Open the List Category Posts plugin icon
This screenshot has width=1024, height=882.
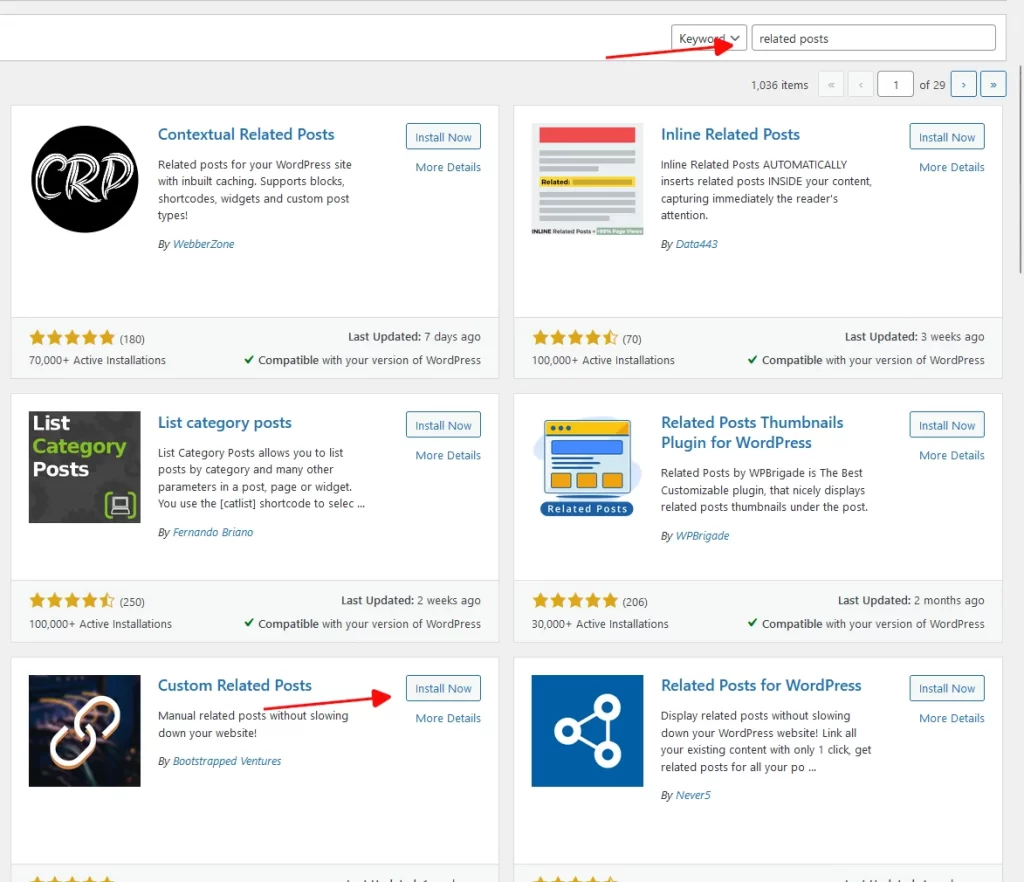point(84,467)
